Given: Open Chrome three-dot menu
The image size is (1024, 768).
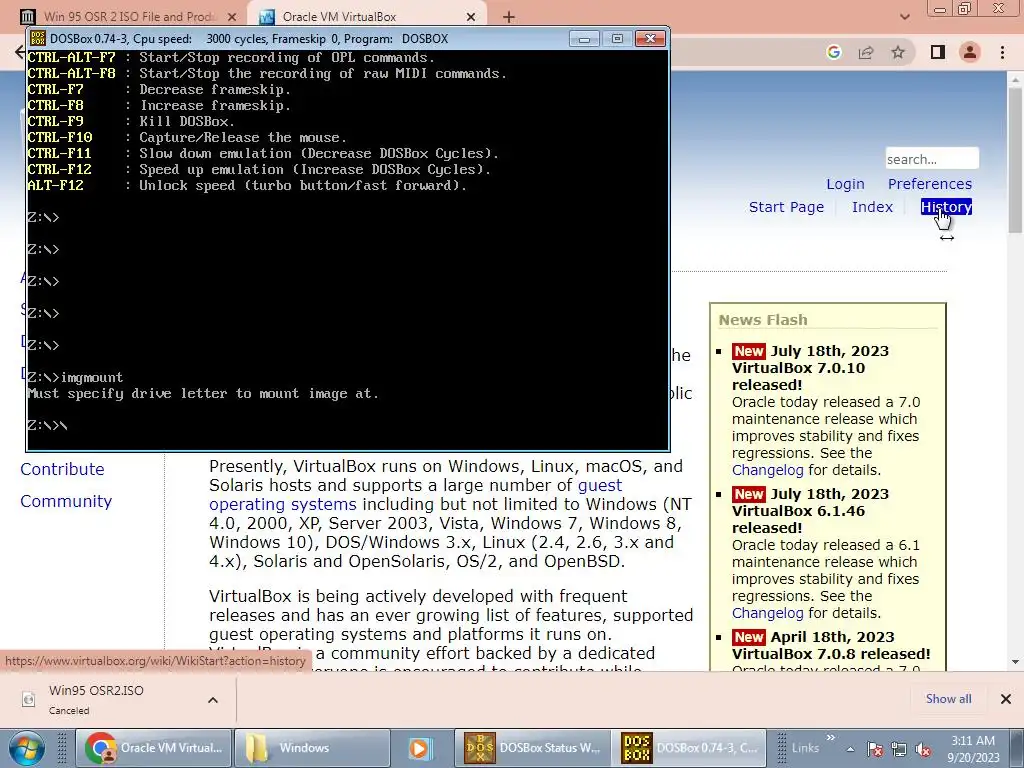Looking at the screenshot, I should [x=1002, y=52].
